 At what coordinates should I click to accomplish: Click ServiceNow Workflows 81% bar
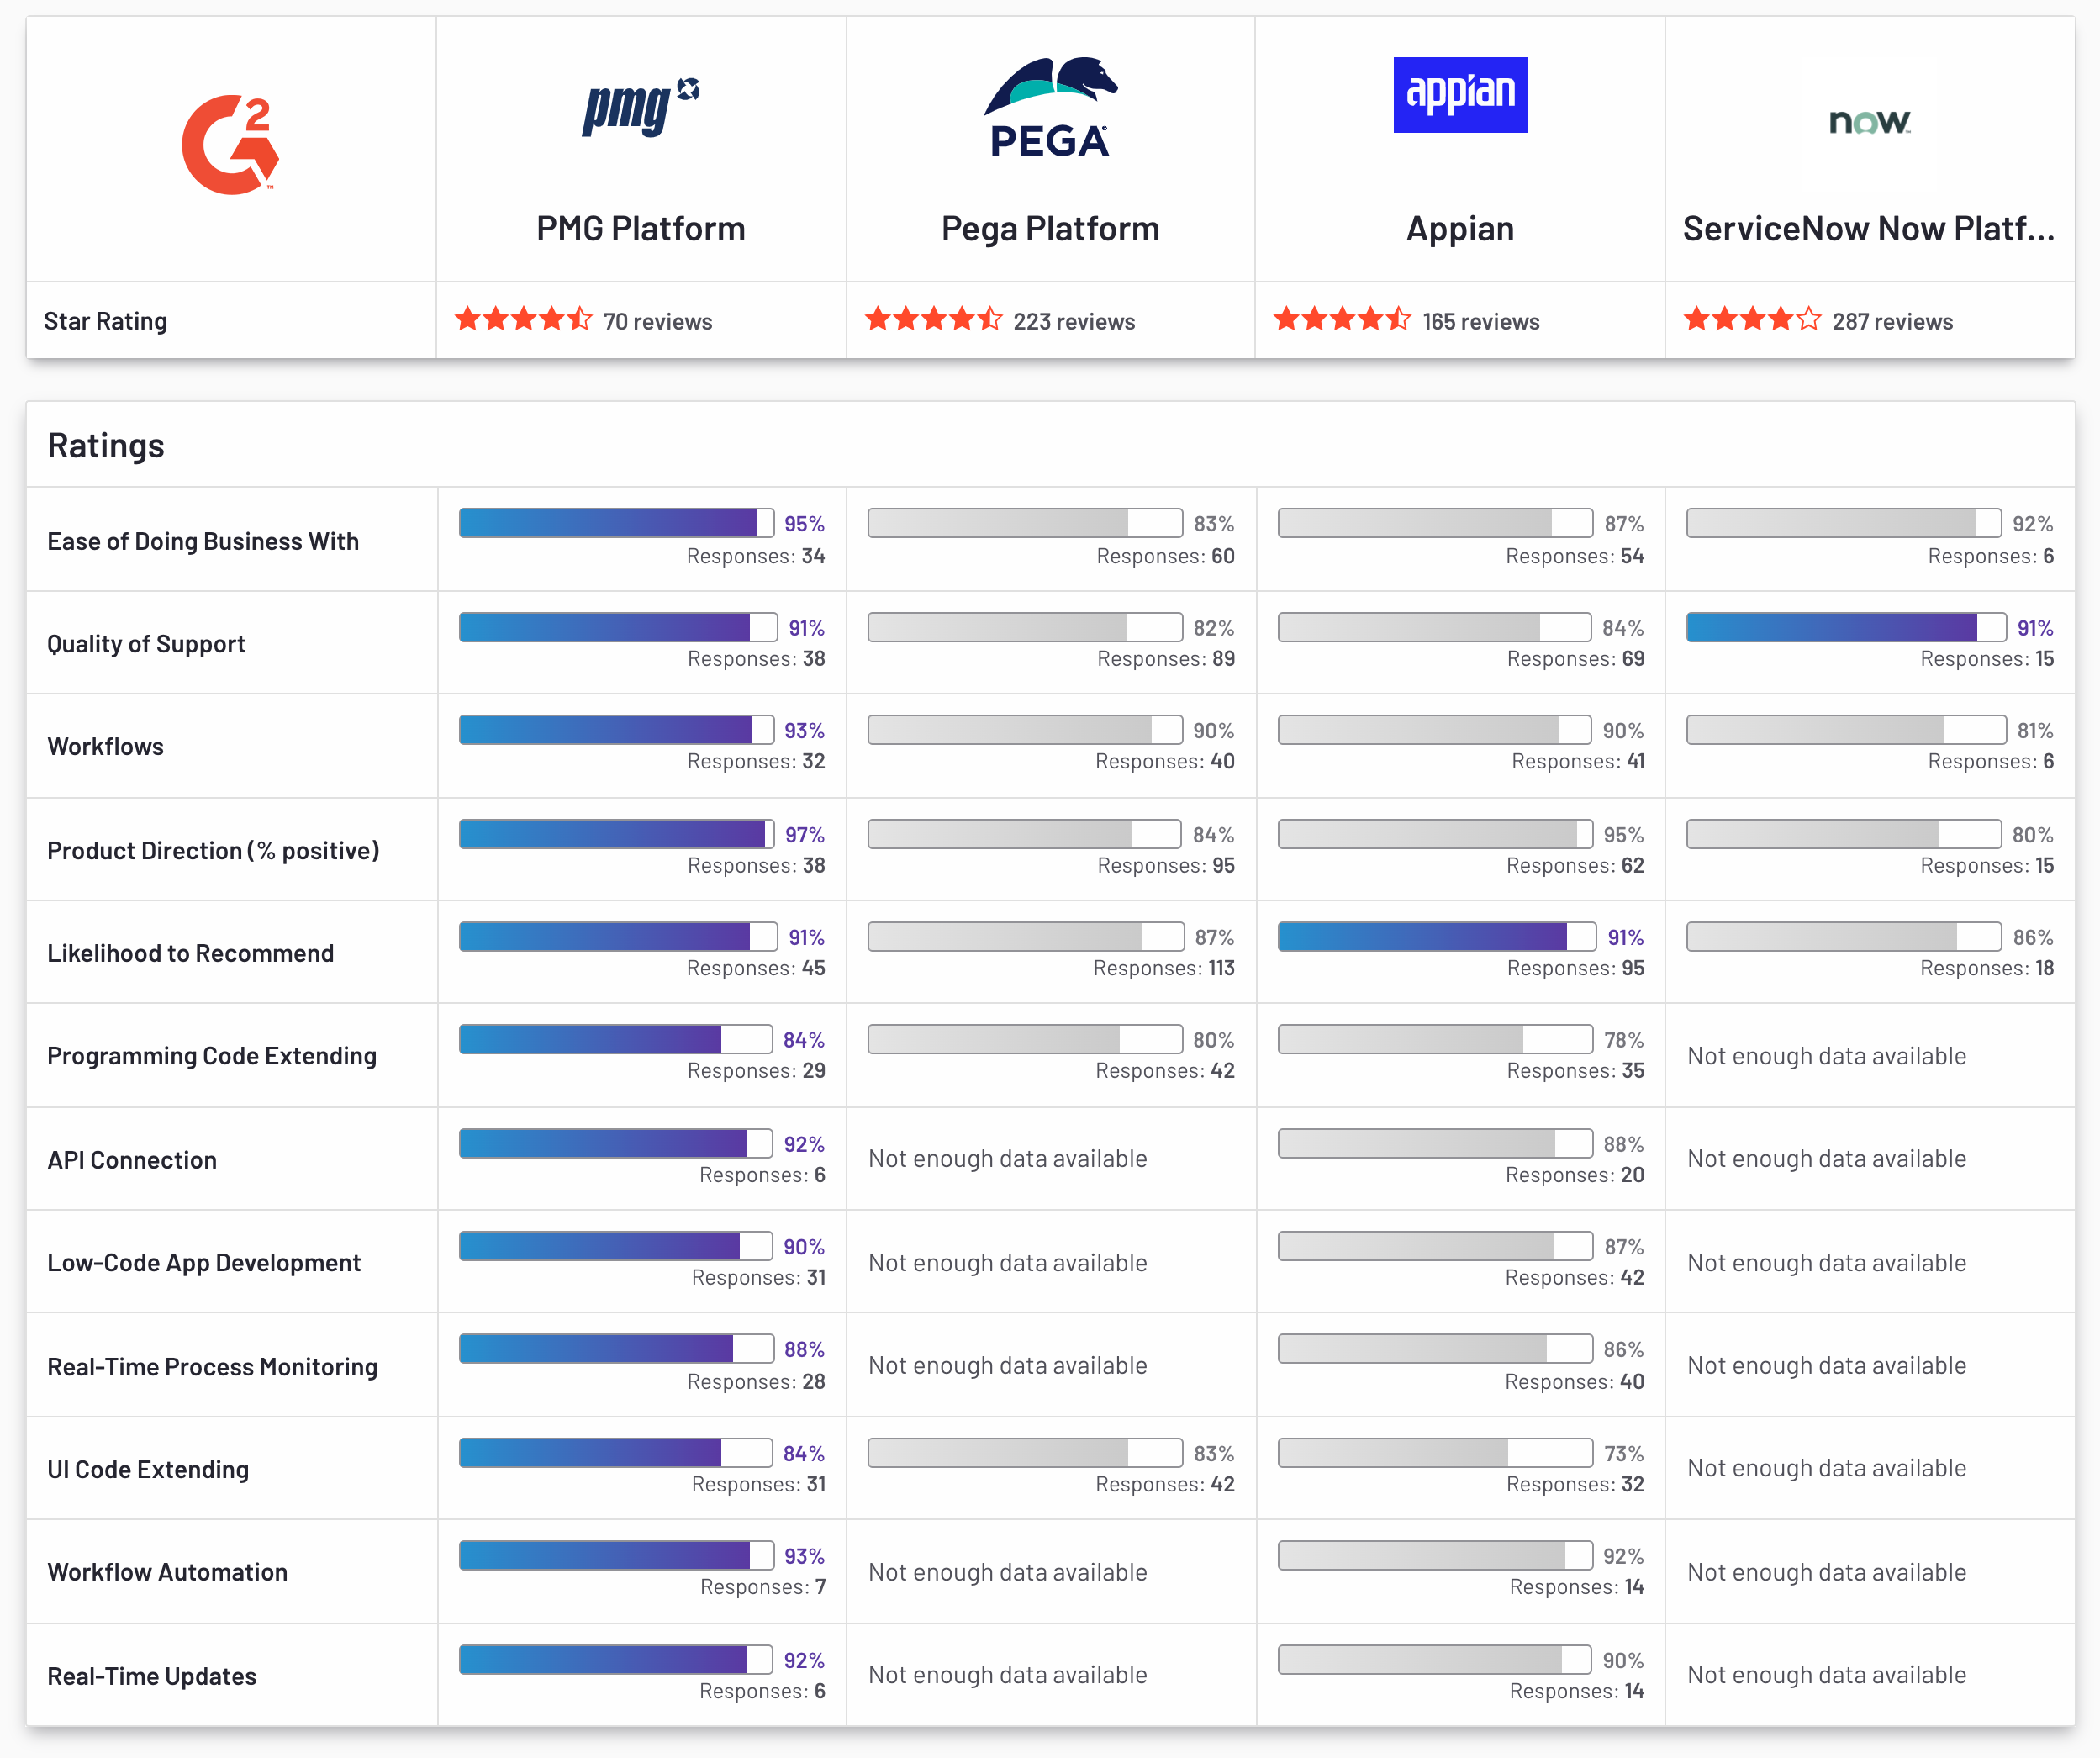pyautogui.click(x=1846, y=730)
